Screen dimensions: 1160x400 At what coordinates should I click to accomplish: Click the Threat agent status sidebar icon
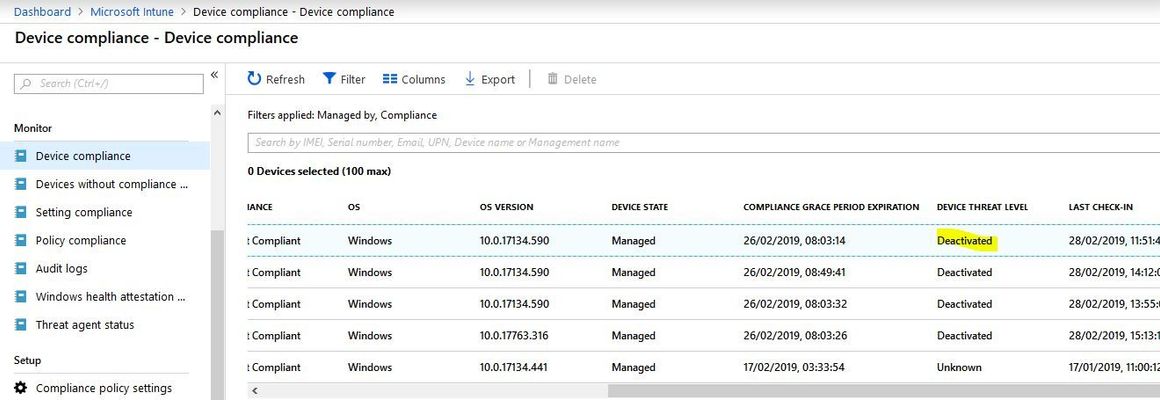(21, 325)
